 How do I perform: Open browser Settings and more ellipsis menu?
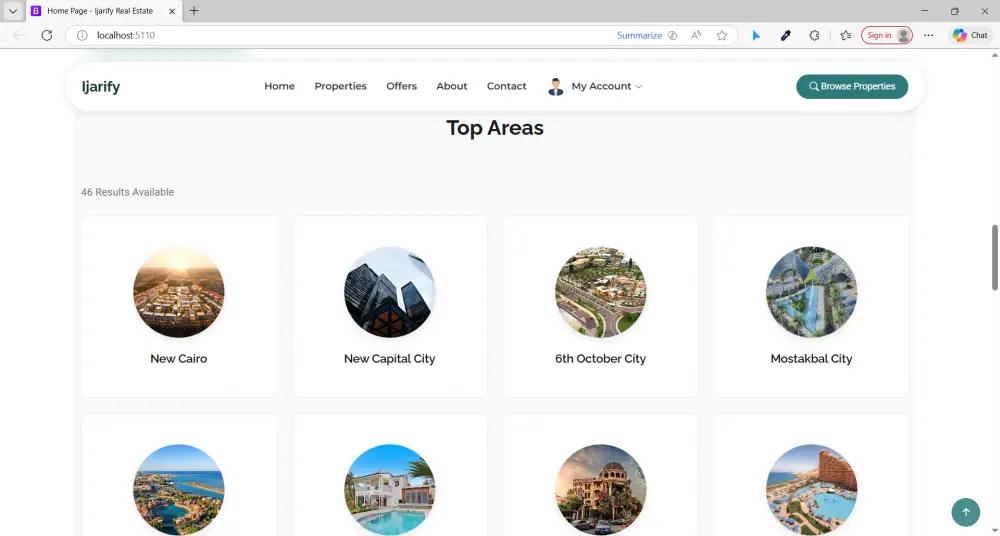click(x=929, y=36)
